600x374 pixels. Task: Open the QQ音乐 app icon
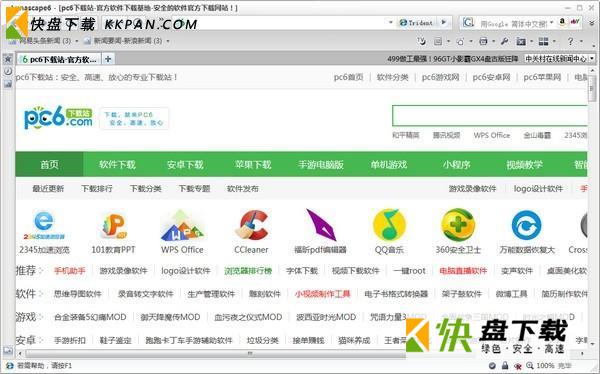tap(389, 225)
